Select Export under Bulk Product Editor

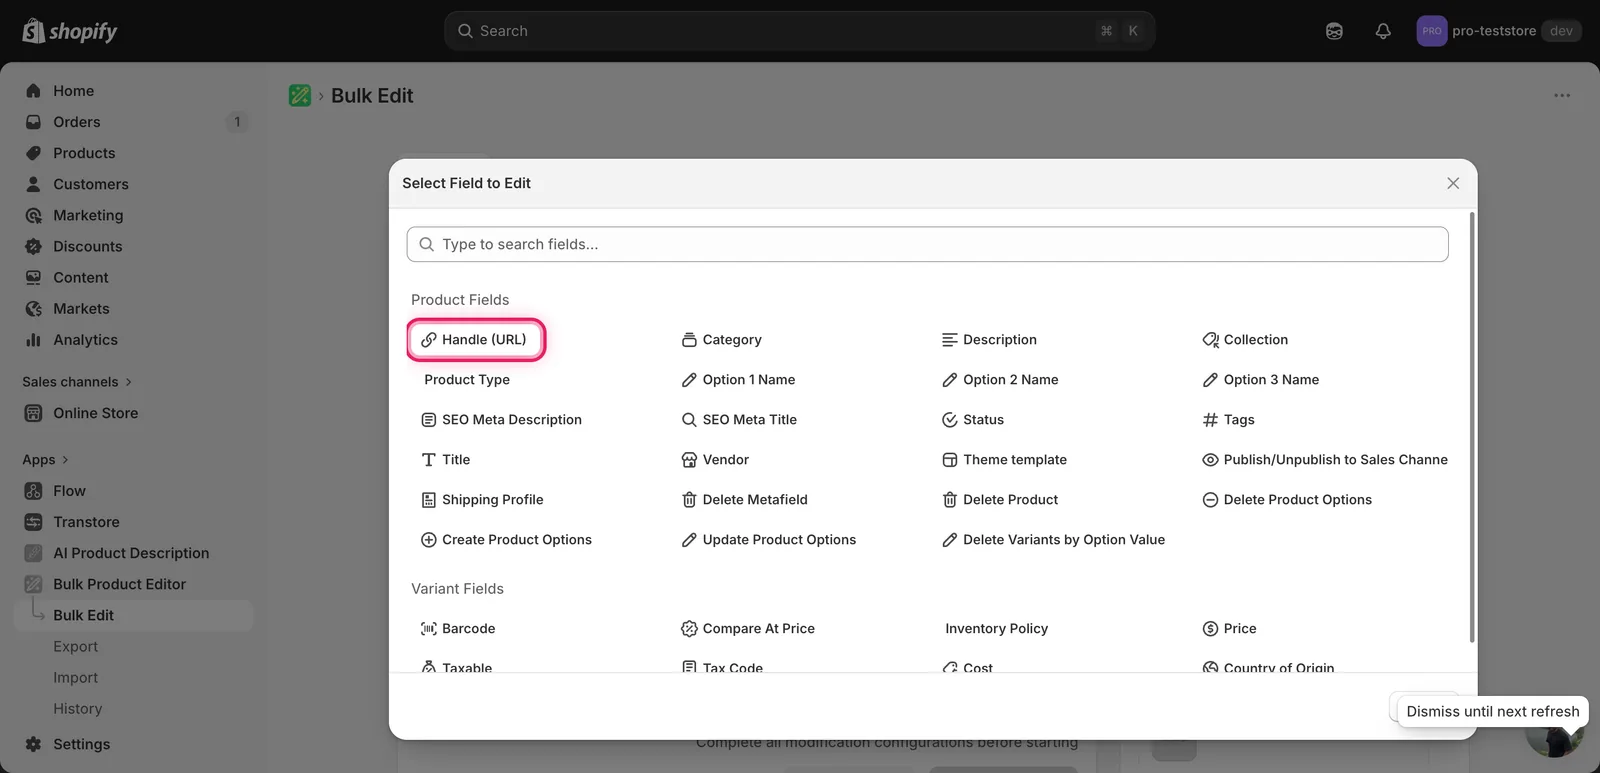tap(75, 647)
